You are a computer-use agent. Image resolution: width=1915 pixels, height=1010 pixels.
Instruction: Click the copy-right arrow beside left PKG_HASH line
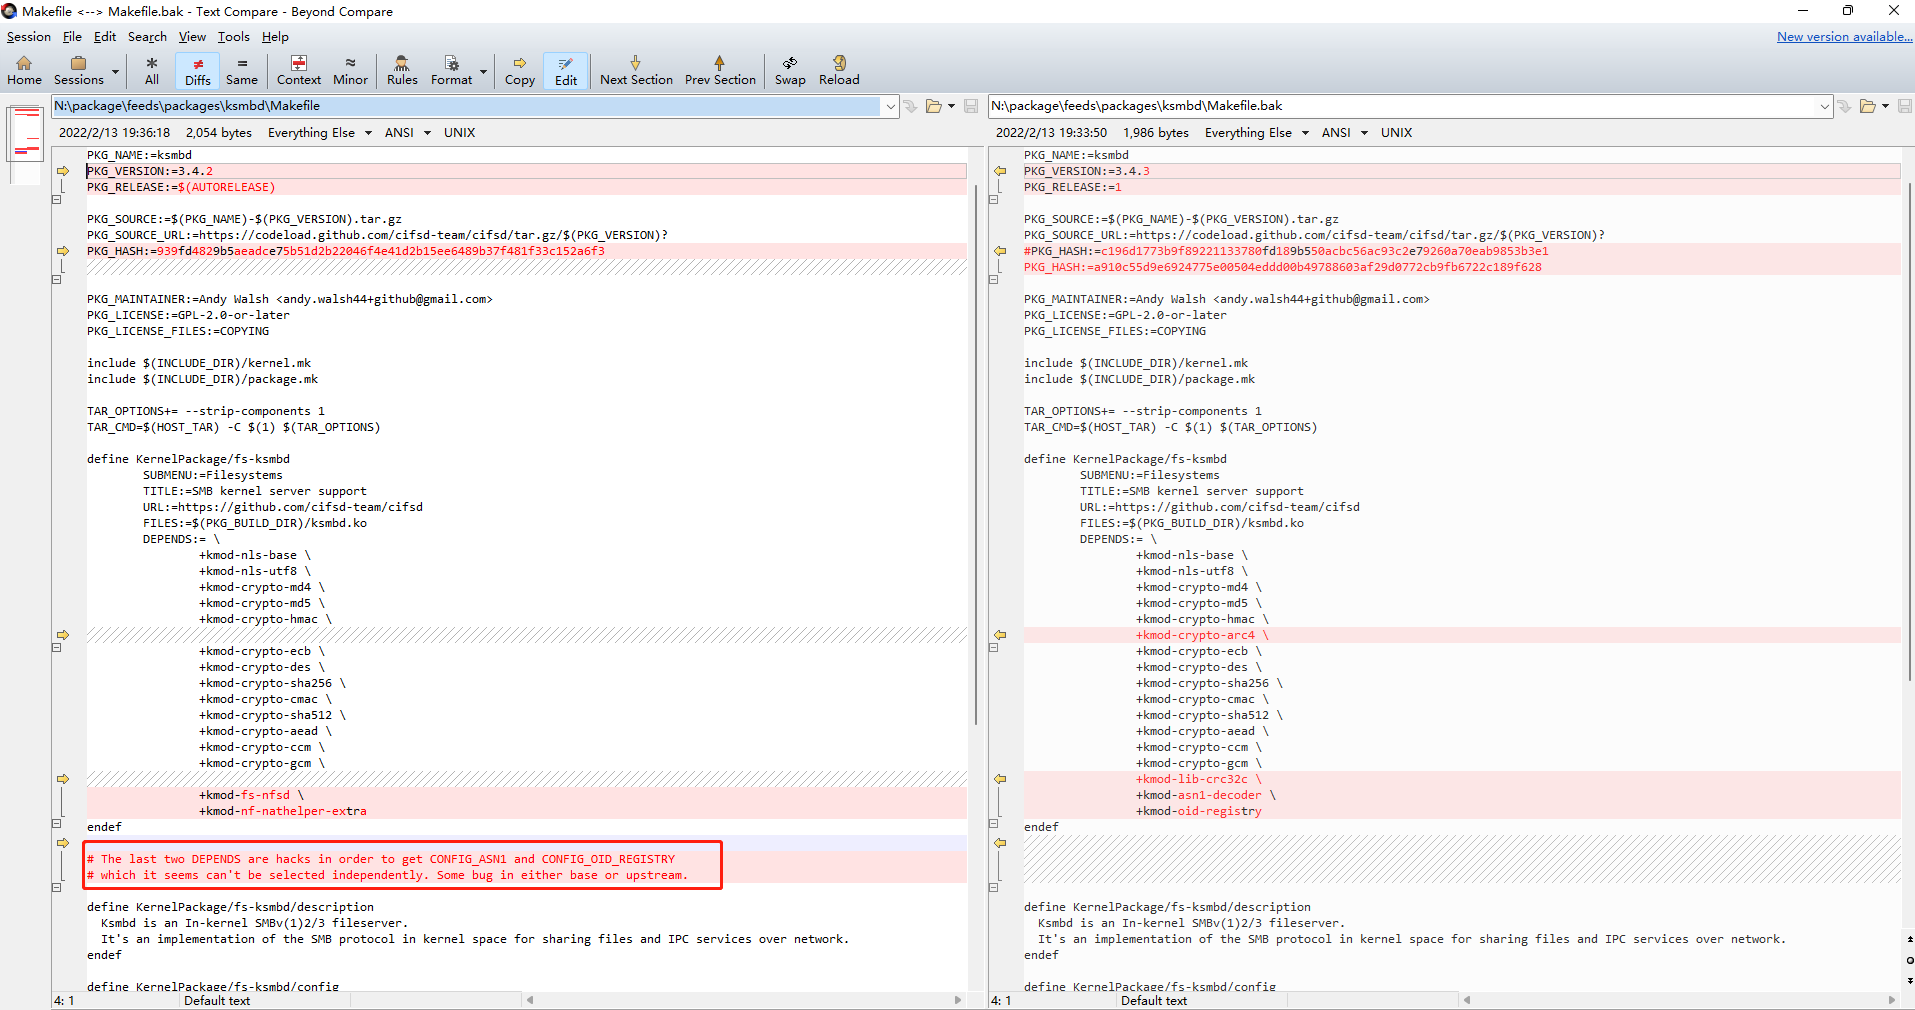pos(62,251)
